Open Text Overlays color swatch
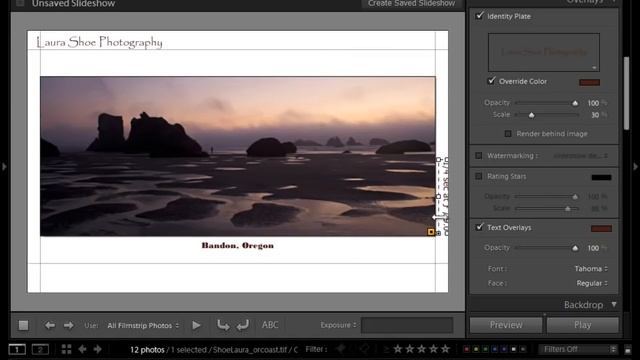This screenshot has width=640, height=360. coord(601,228)
